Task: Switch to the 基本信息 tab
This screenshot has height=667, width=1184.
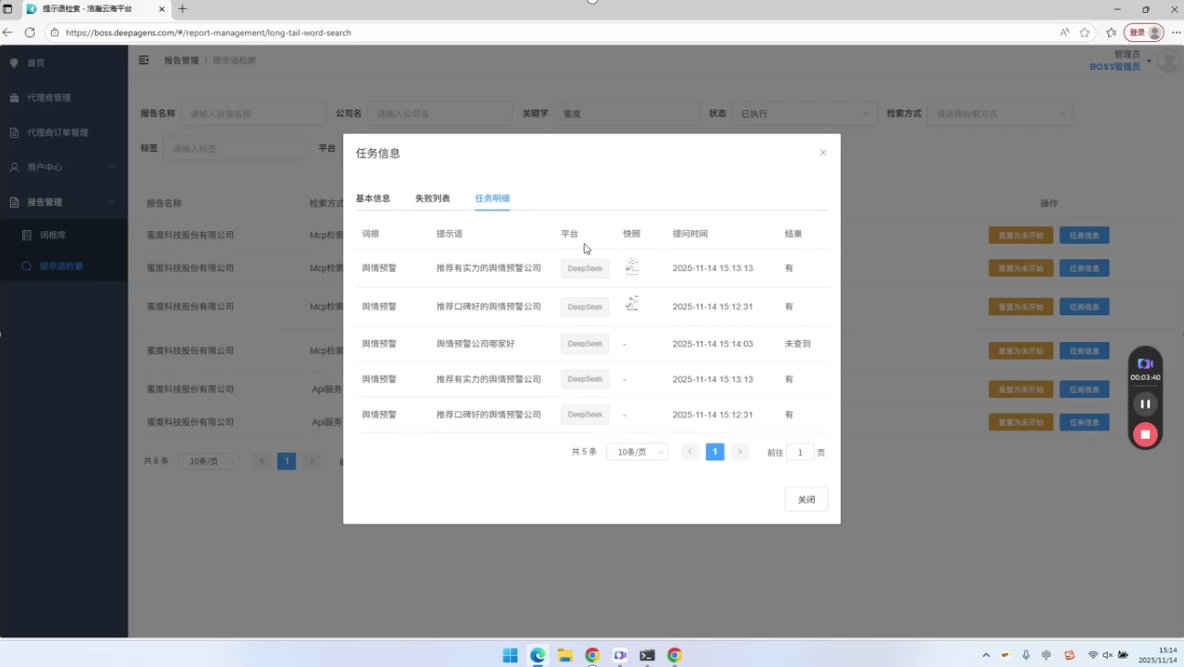Action: coord(373,198)
